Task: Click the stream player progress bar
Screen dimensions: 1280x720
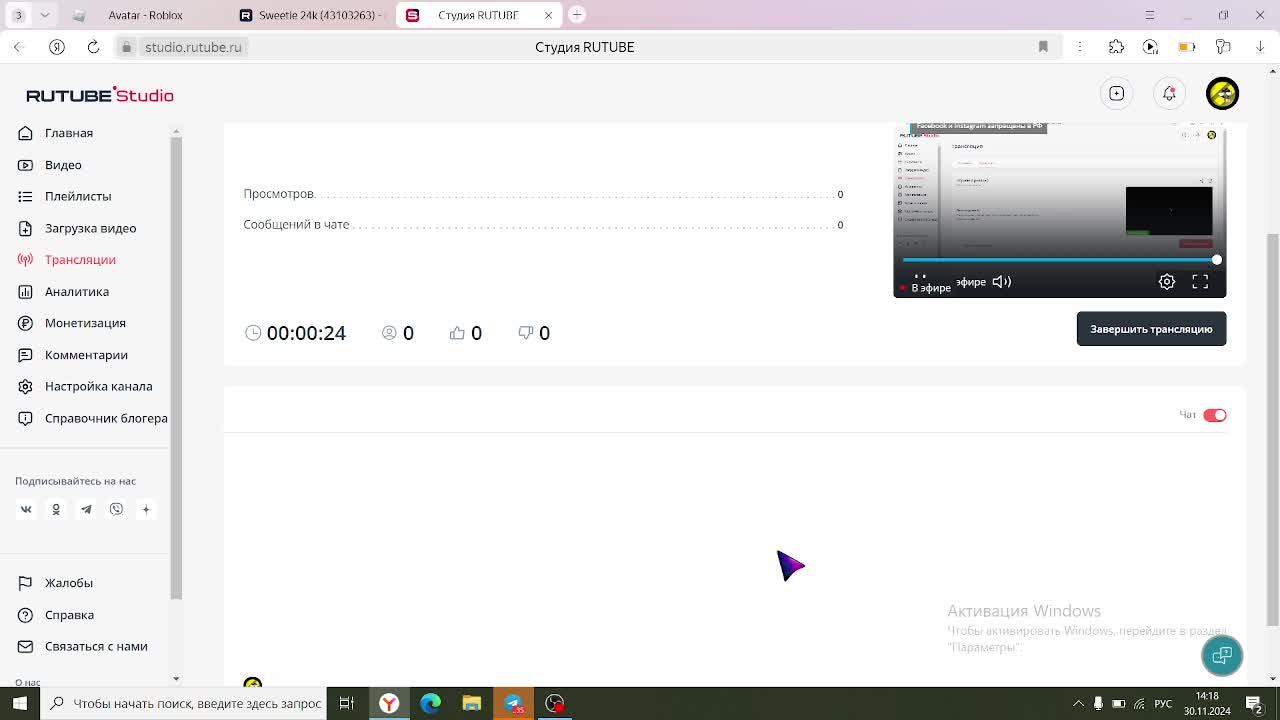Action: point(1059,260)
